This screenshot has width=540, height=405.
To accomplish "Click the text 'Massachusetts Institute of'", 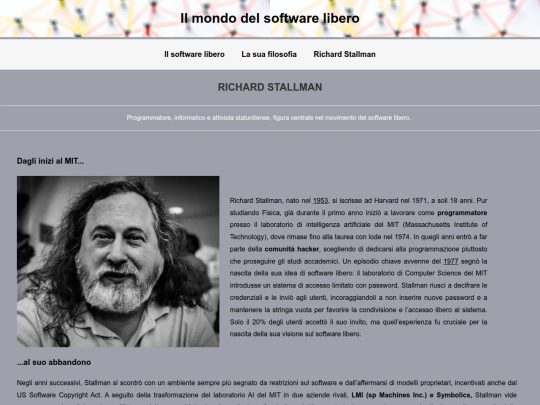I will coord(446,225).
